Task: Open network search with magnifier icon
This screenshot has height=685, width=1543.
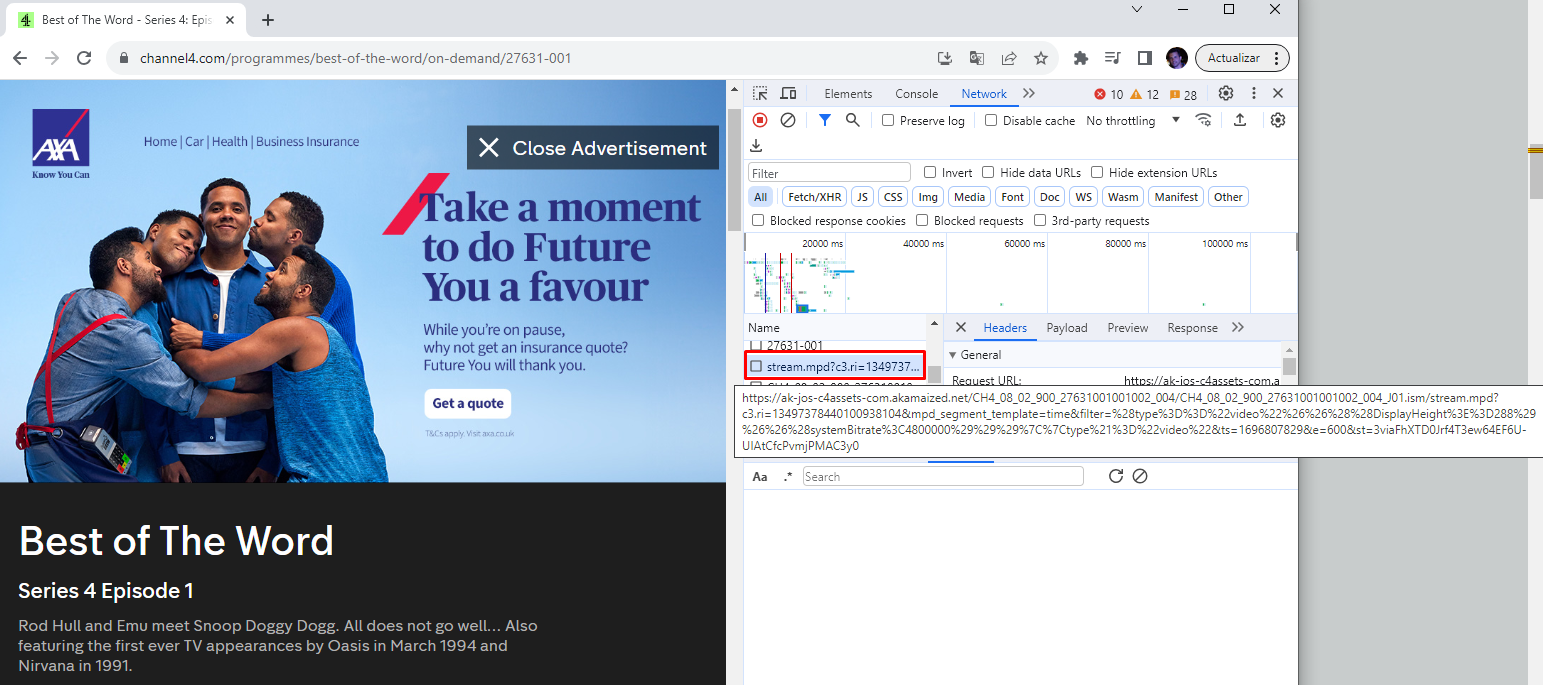Action: [x=852, y=120]
